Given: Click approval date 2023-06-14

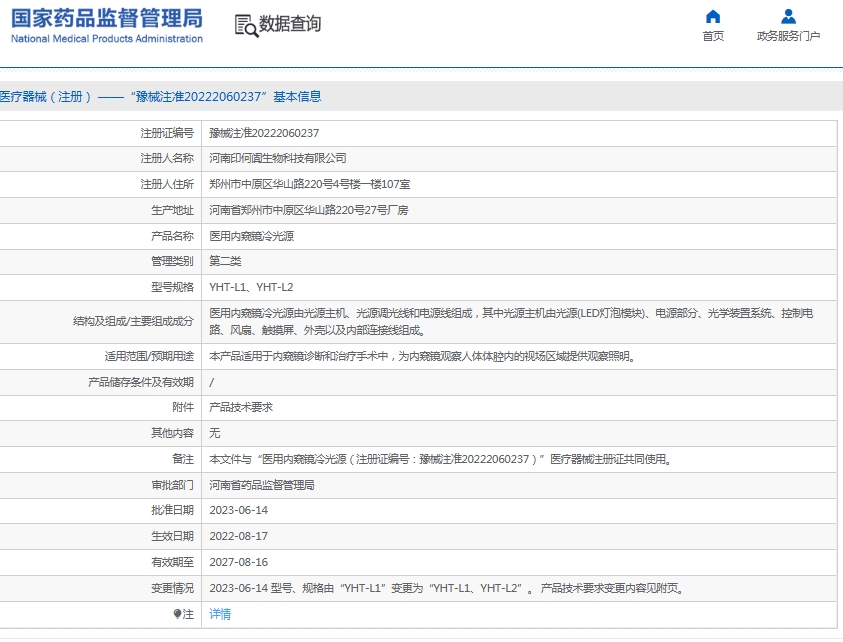Looking at the screenshot, I should coord(239,510).
